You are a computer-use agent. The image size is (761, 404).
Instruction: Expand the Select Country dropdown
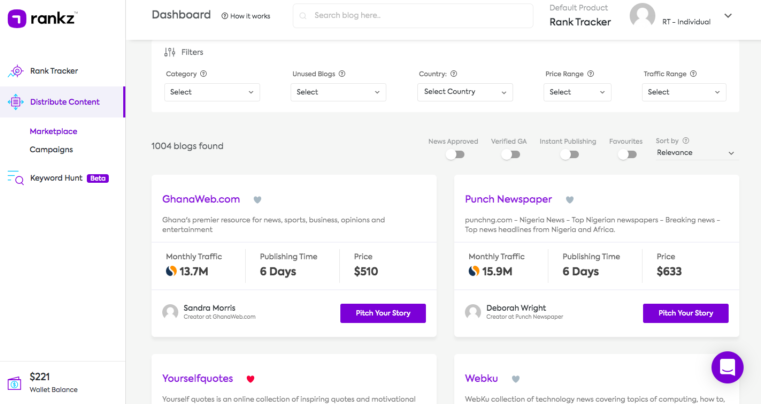pos(465,92)
